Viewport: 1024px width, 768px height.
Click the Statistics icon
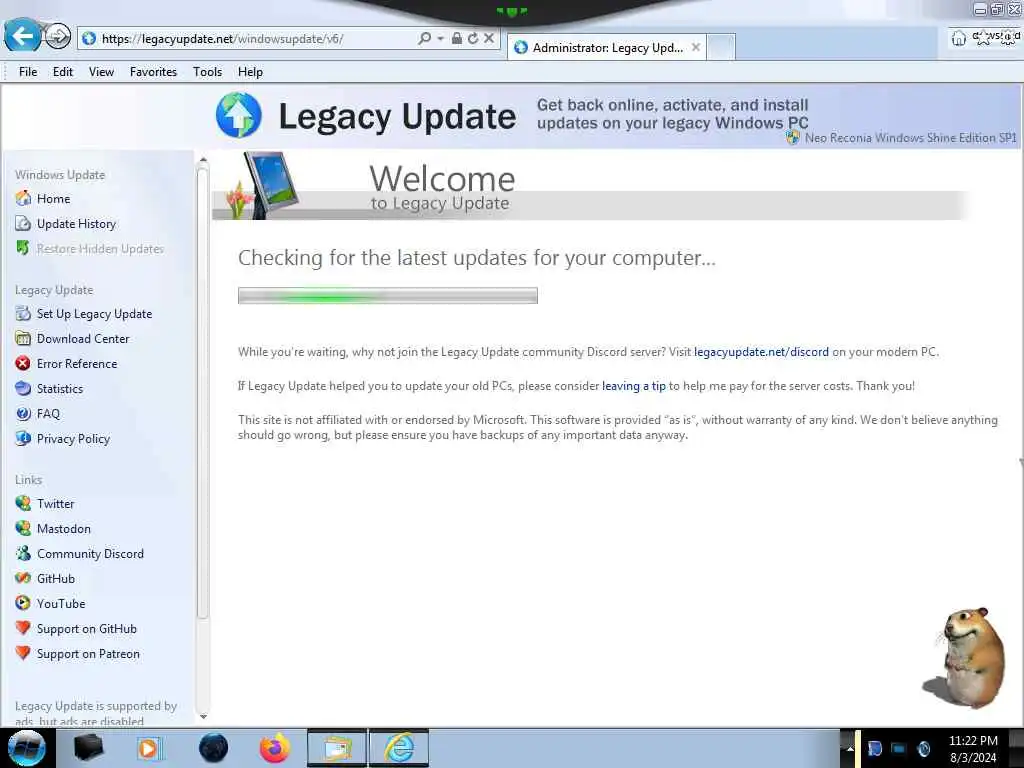[x=23, y=389]
